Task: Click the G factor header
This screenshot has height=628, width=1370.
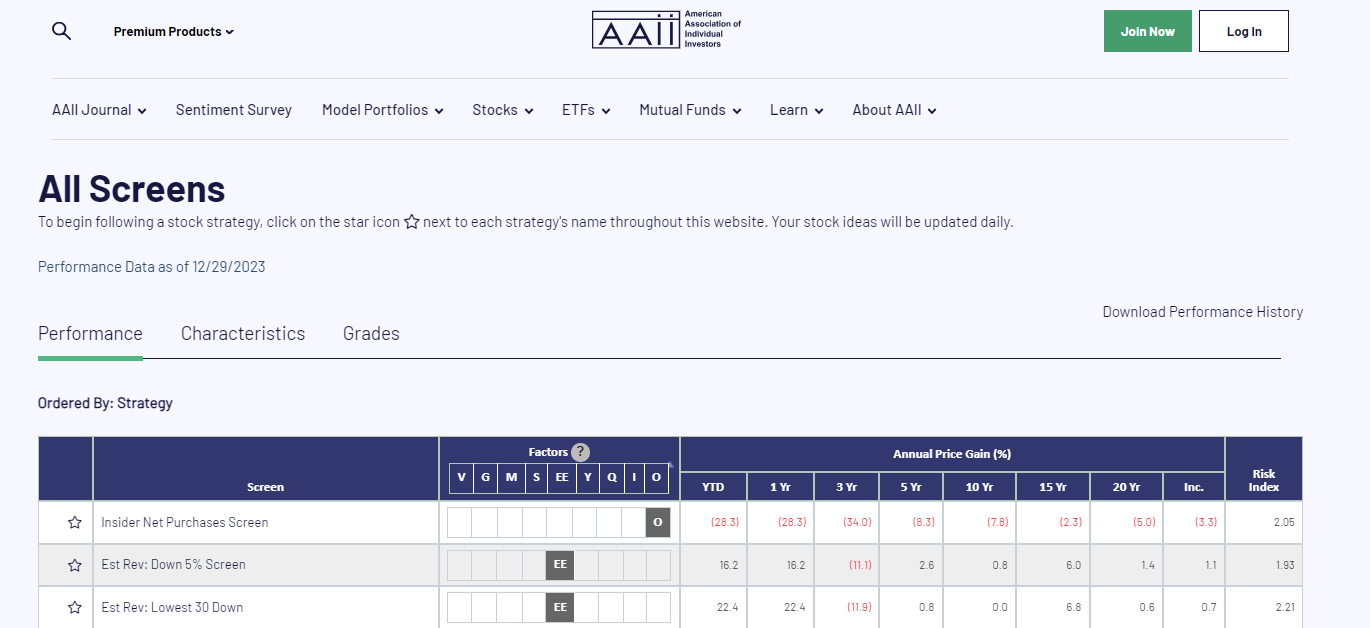Action: [486, 477]
